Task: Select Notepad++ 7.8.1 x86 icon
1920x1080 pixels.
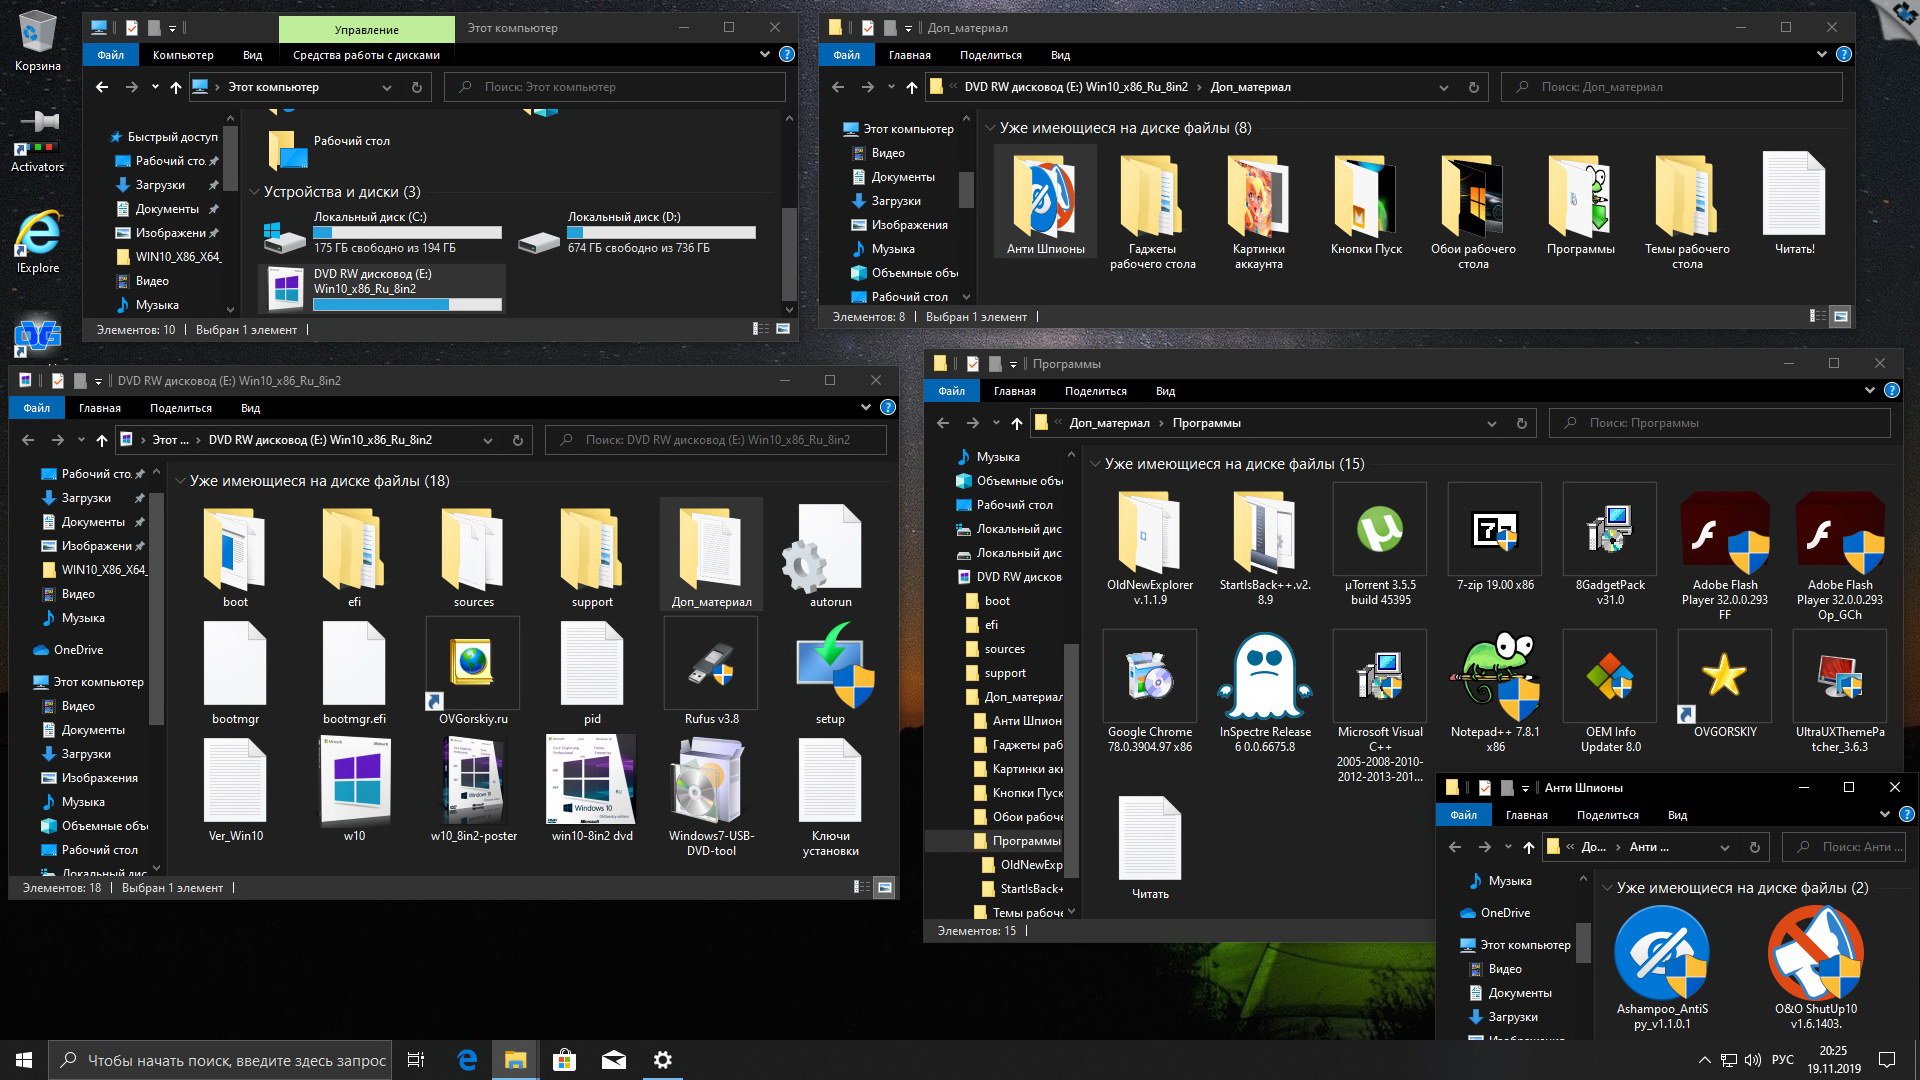Action: 1495,677
